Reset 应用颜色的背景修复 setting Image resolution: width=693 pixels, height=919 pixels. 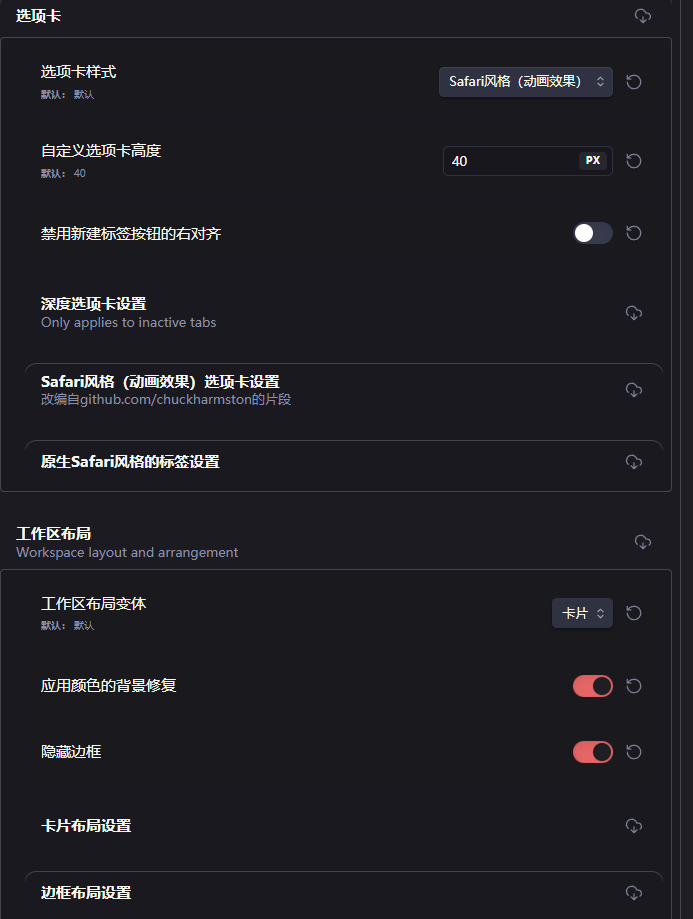coord(633,686)
